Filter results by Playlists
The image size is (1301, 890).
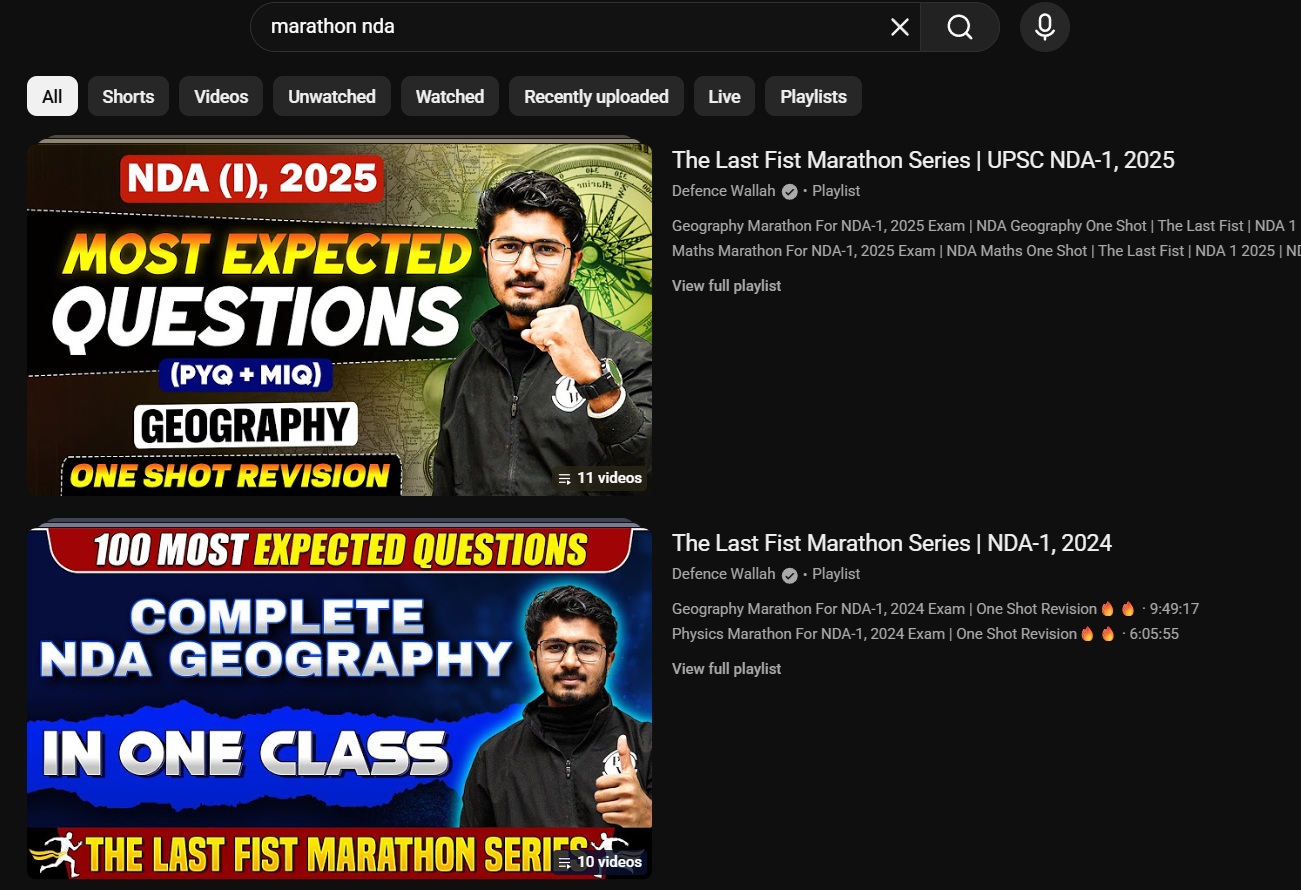(813, 97)
